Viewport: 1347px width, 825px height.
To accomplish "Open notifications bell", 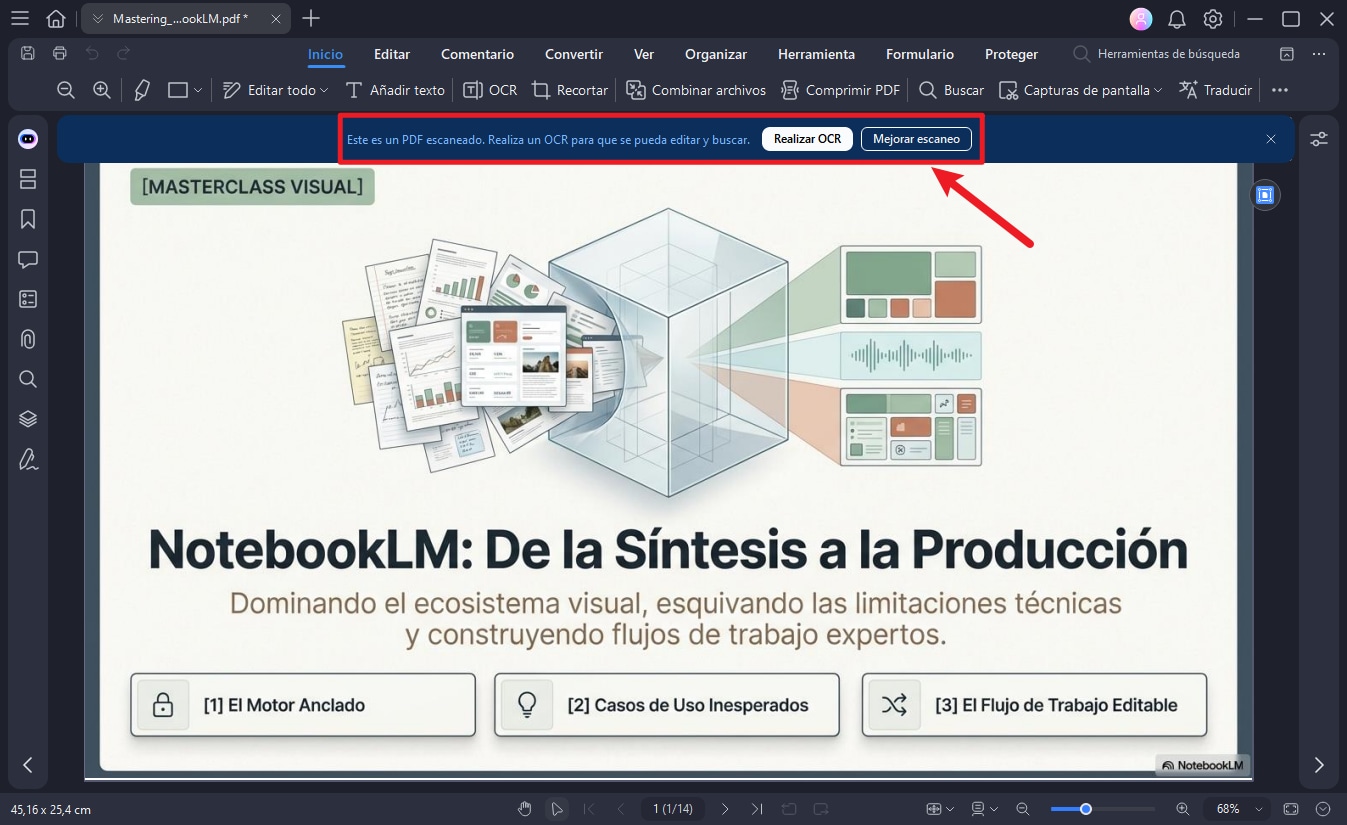I will pos(1177,19).
